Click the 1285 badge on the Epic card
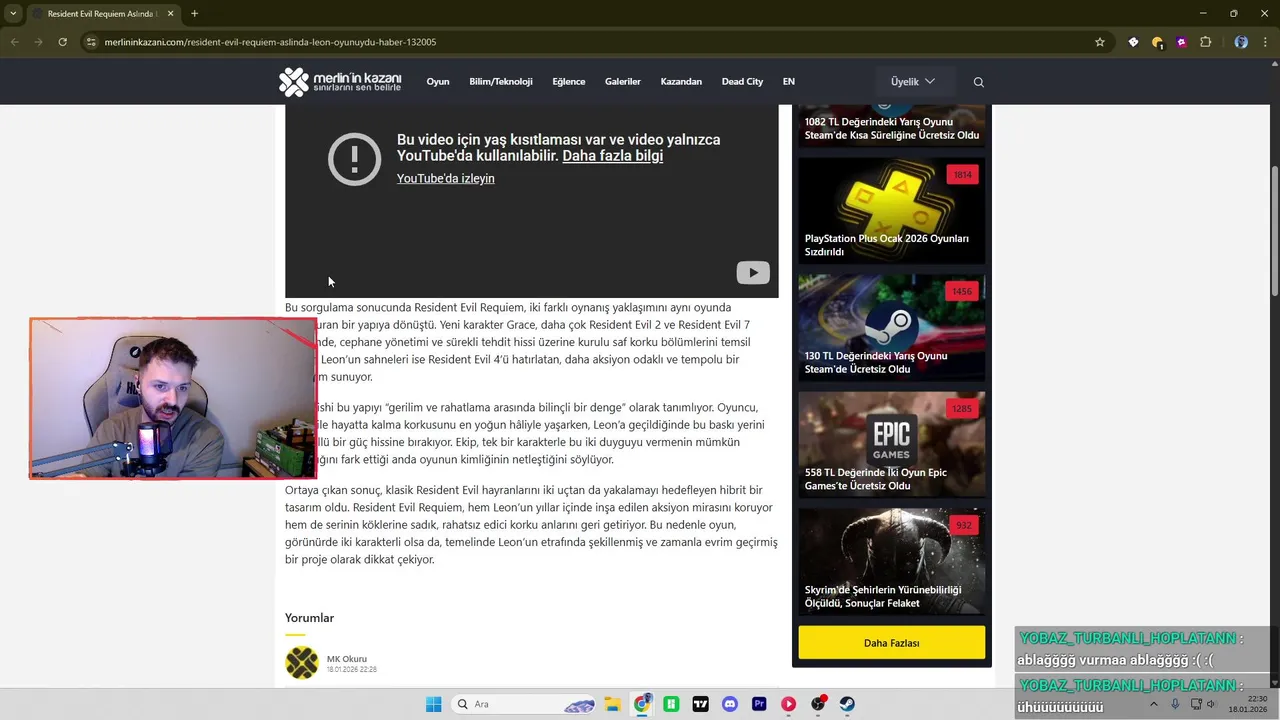The image size is (1280, 720). pos(962,409)
